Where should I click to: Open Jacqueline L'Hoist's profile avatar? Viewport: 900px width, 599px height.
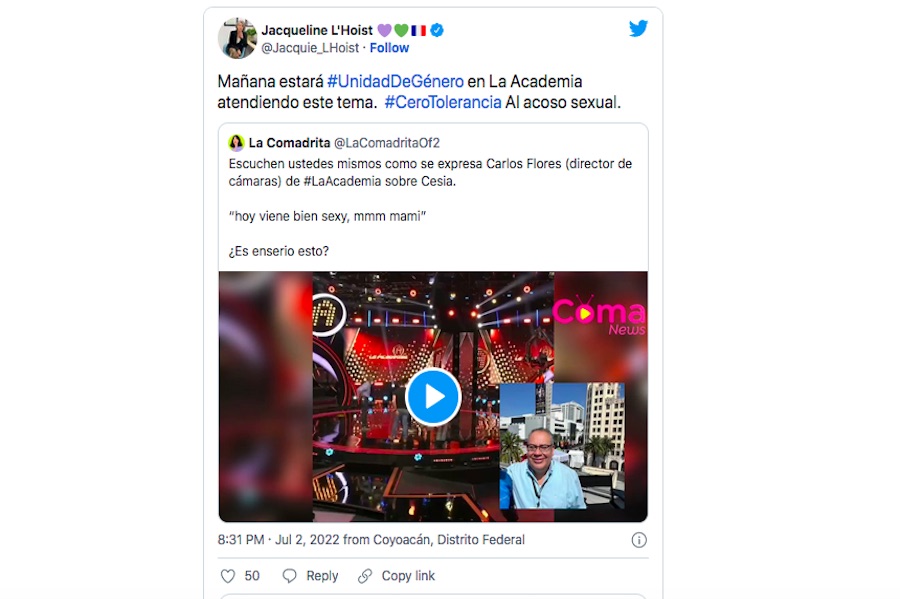click(x=237, y=38)
